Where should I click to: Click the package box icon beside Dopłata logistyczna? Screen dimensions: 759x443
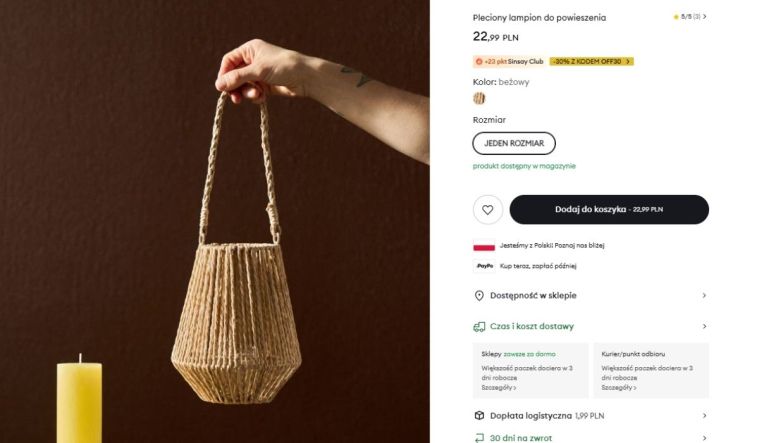click(479, 415)
